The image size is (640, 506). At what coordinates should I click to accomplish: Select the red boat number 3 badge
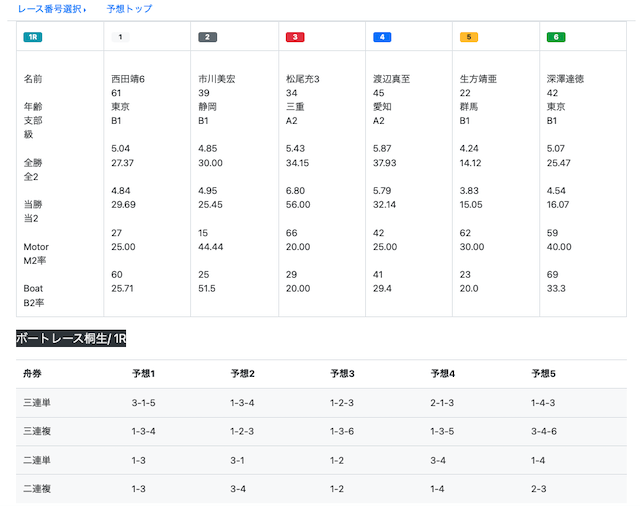tap(295, 37)
